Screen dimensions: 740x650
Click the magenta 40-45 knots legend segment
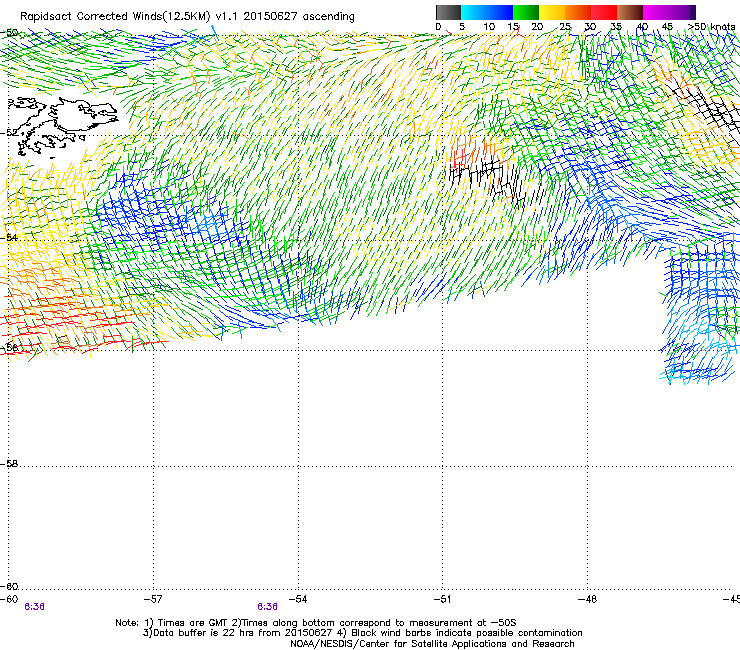coord(656,12)
